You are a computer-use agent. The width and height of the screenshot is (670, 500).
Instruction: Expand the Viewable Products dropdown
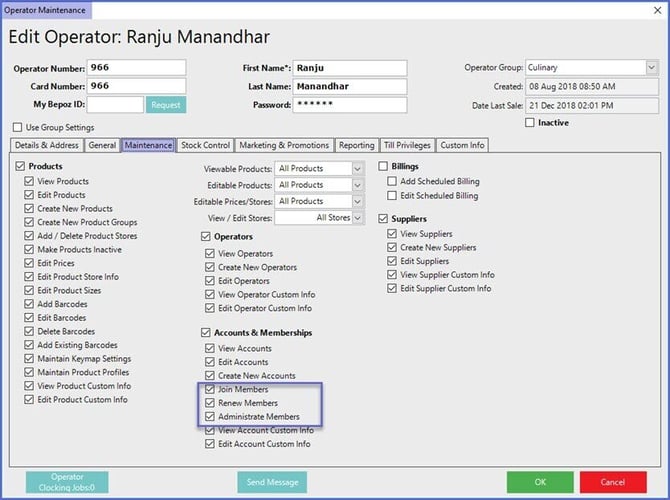click(357, 169)
